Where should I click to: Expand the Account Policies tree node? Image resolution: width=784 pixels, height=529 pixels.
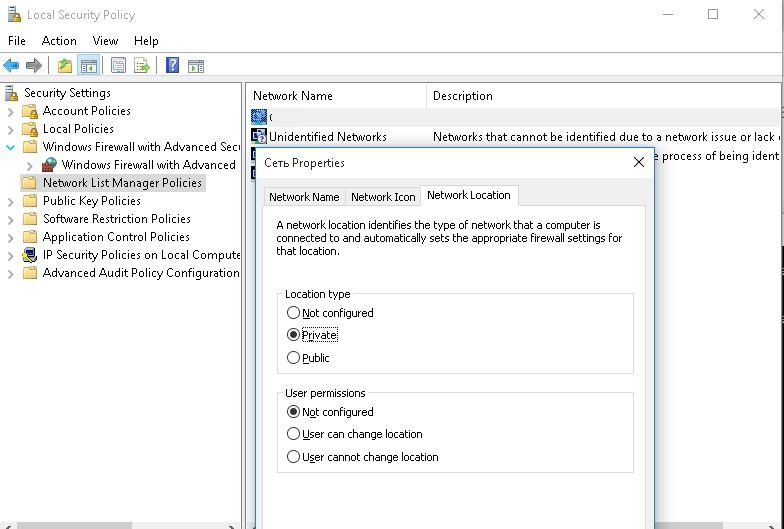[10, 112]
